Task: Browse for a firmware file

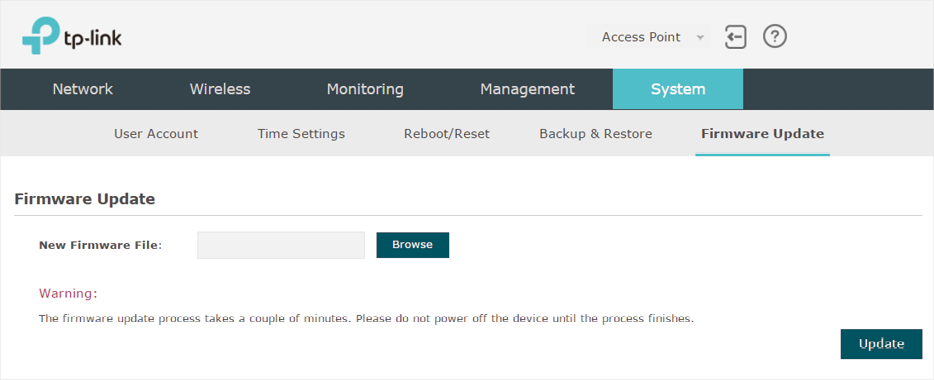Action: point(413,245)
